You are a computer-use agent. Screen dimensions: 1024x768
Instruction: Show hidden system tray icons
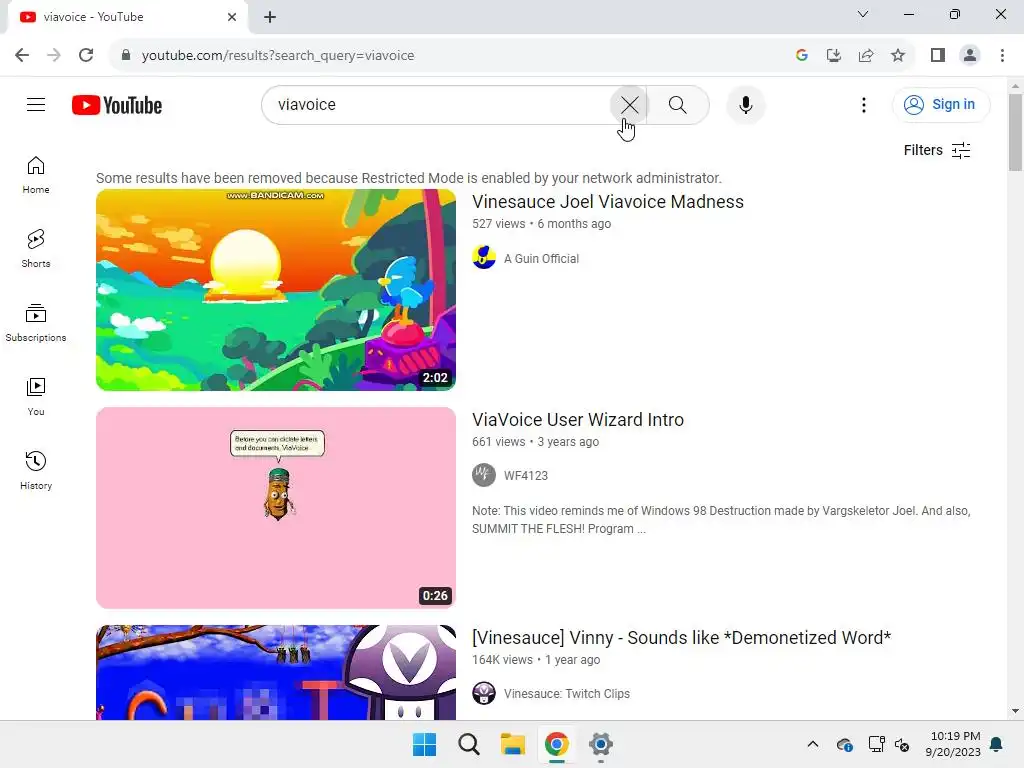812,744
